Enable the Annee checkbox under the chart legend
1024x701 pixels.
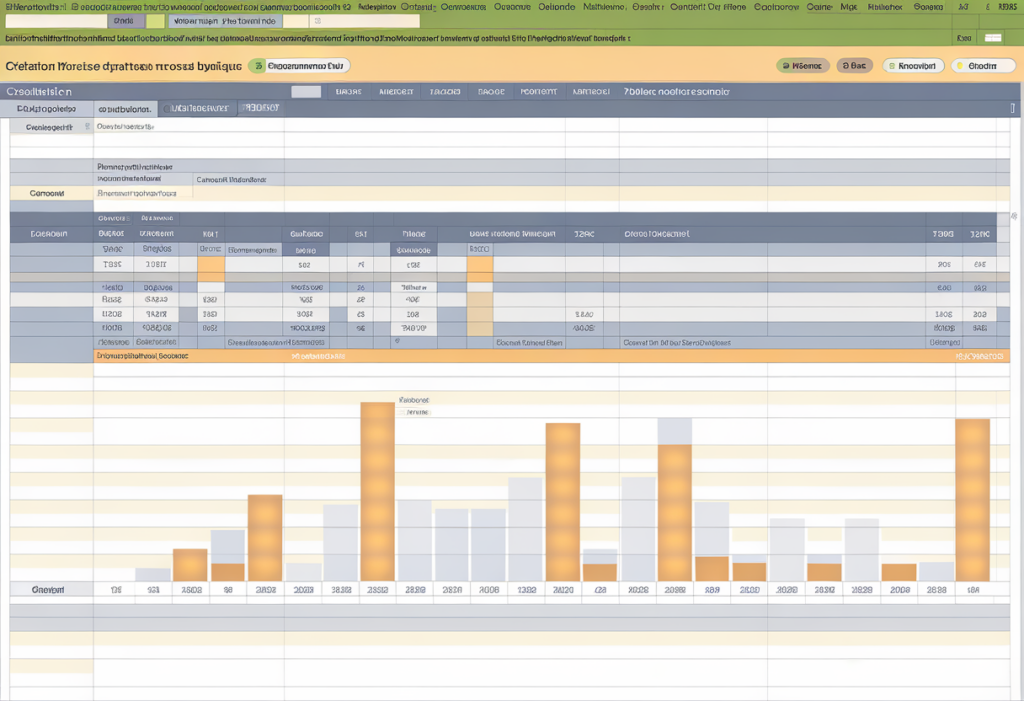(400, 411)
